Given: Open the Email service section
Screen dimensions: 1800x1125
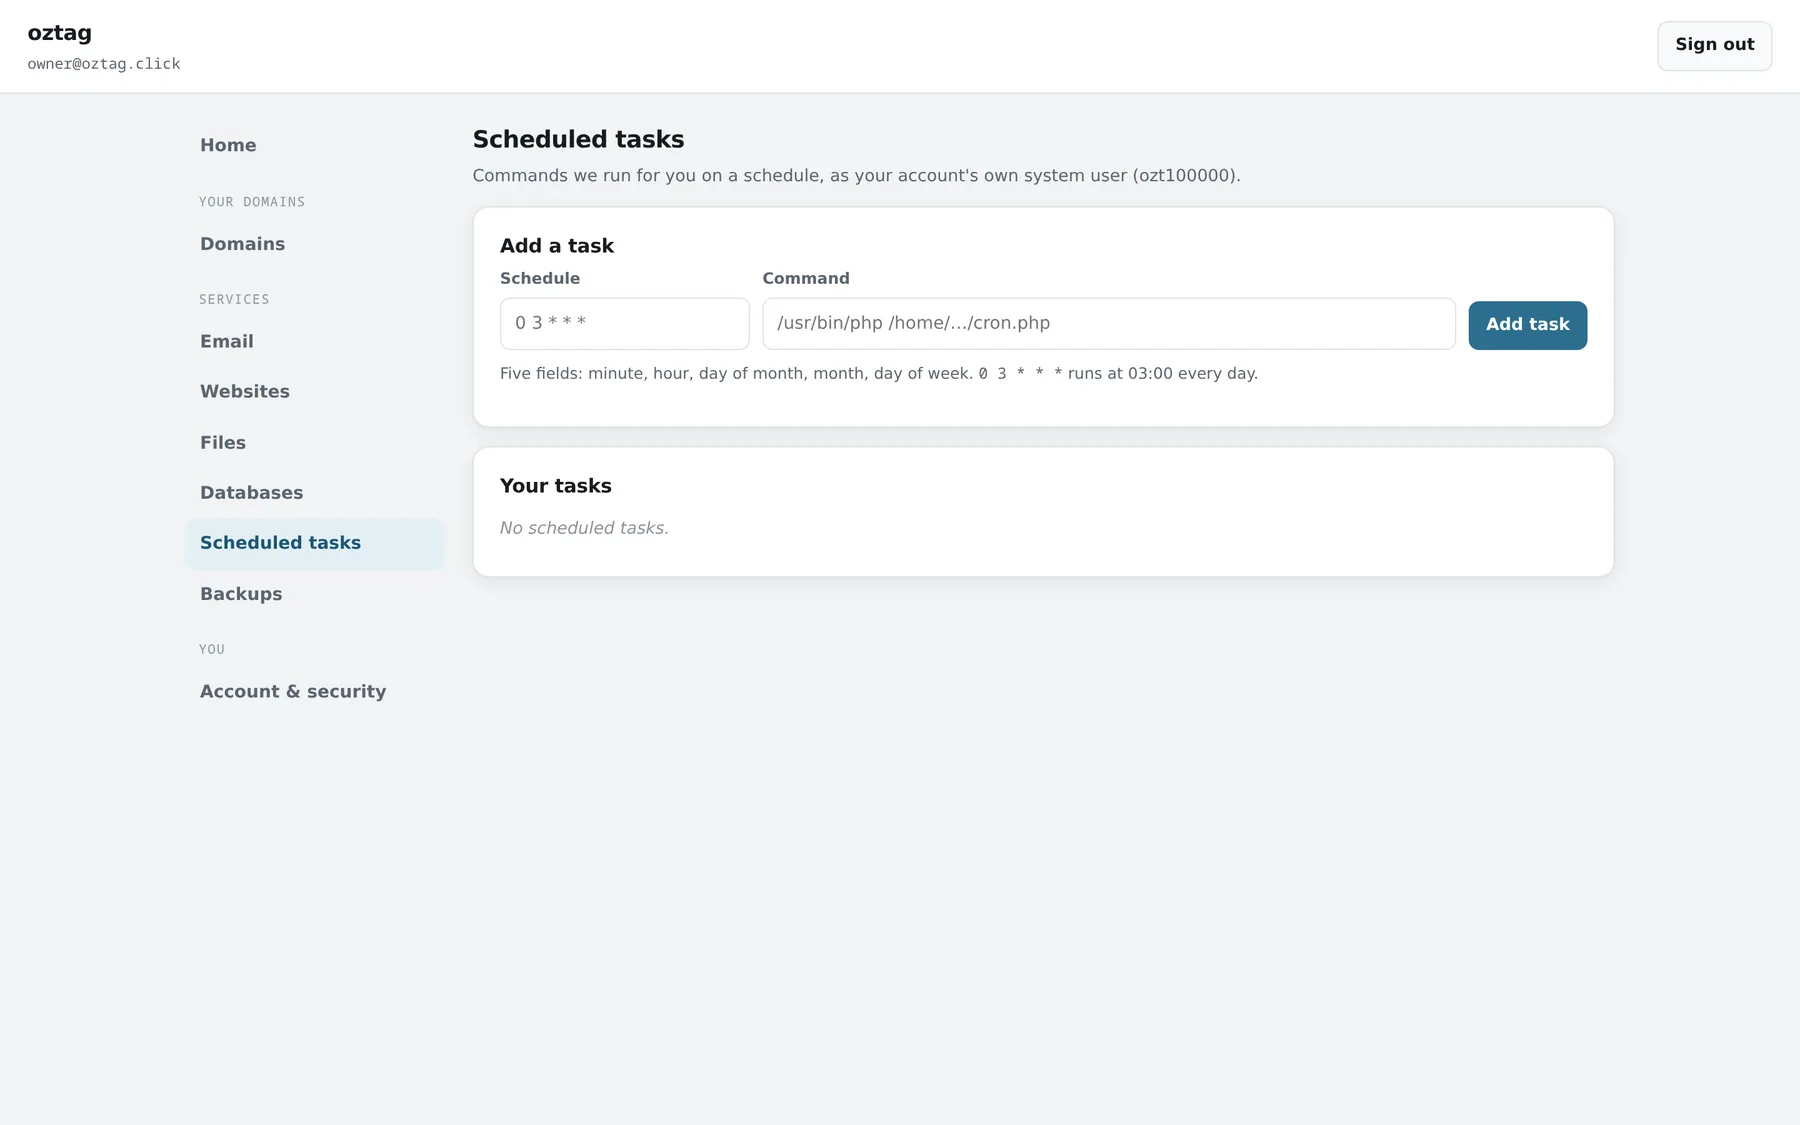Looking at the screenshot, I should [x=314, y=342].
